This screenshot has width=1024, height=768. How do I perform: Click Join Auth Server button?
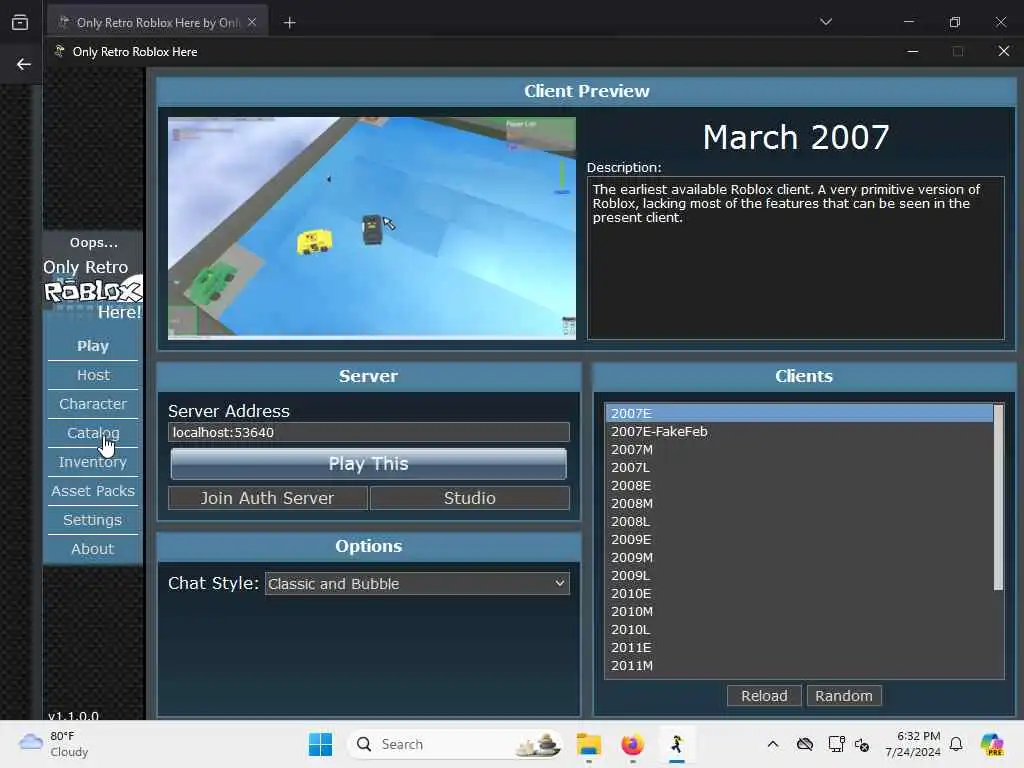267,498
